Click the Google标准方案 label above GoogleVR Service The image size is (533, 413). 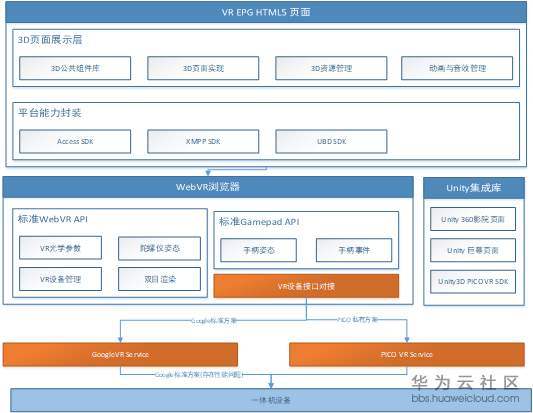213,321
